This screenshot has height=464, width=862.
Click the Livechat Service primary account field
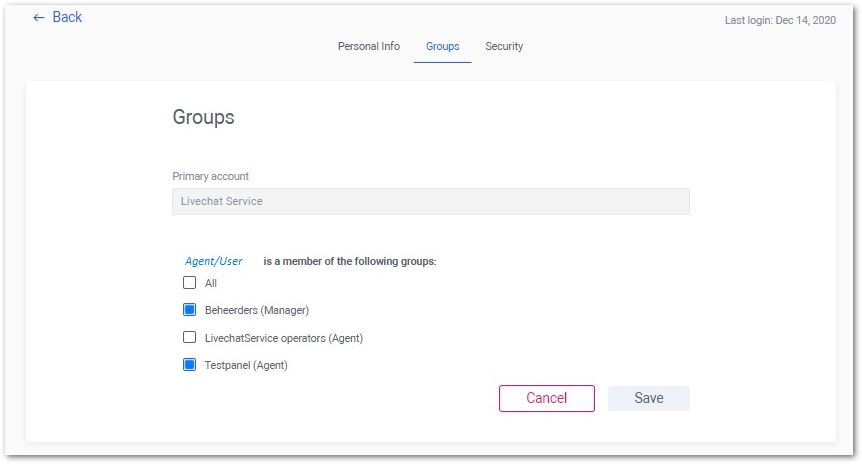pyautogui.click(x=430, y=201)
